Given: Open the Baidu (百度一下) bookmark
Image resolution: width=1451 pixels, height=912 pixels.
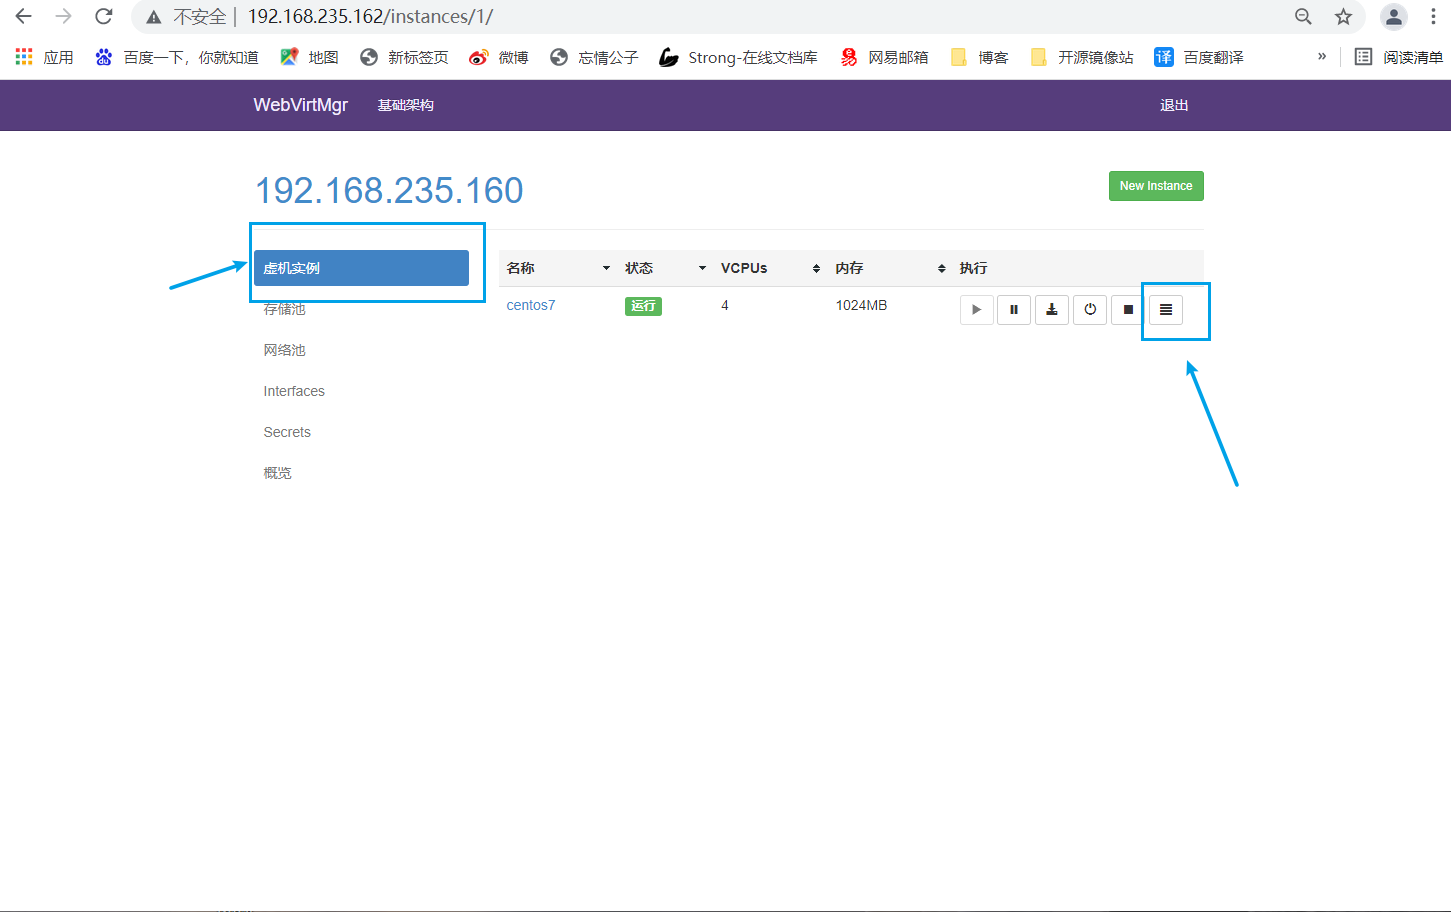Looking at the screenshot, I should pyautogui.click(x=177, y=57).
